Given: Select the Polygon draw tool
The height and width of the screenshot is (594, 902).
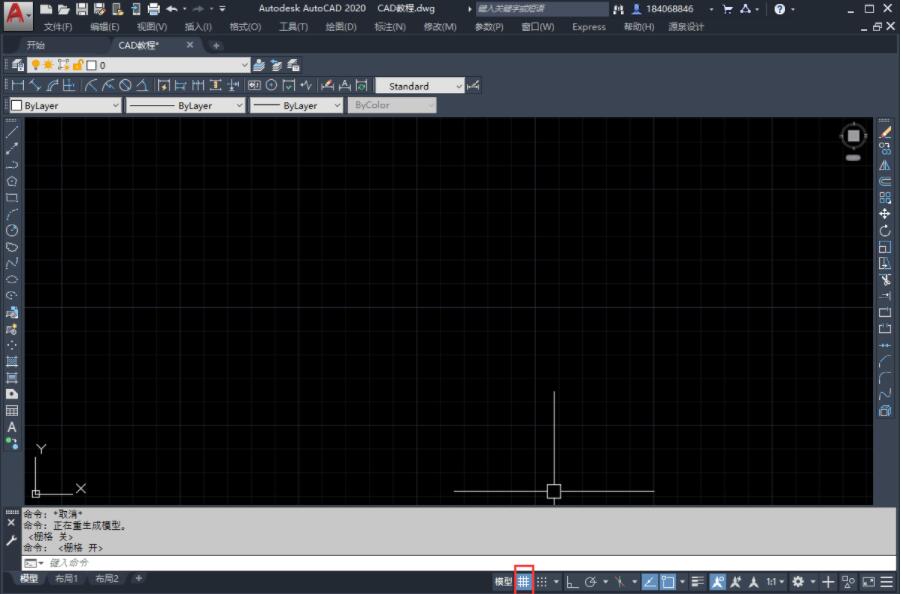Looking at the screenshot, I should [12, 181].
